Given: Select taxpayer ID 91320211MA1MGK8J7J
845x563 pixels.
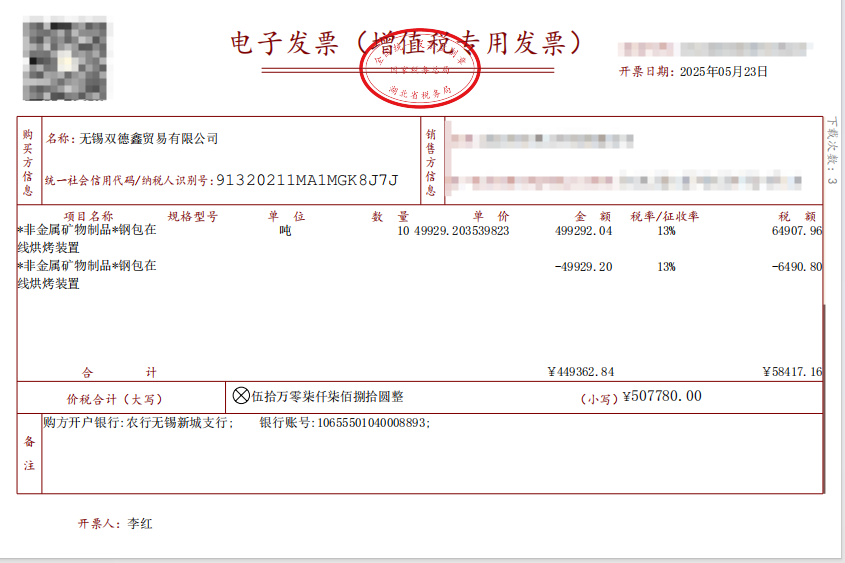Looking at the screenshot, I should click(307, 180).
